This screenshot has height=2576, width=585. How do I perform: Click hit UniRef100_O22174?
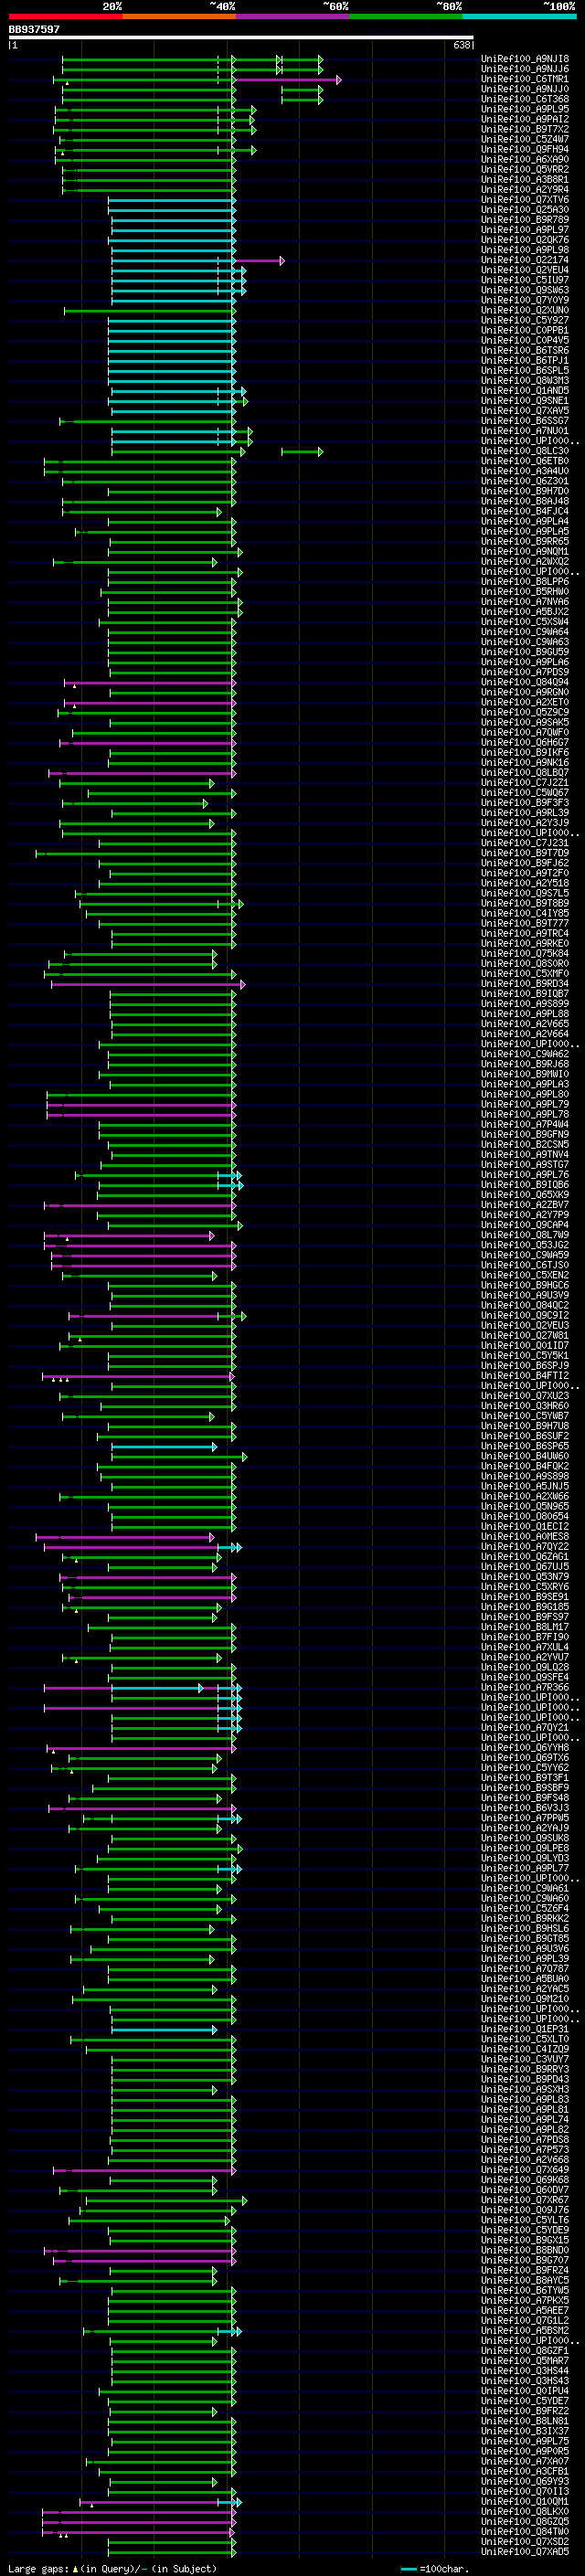525,260
